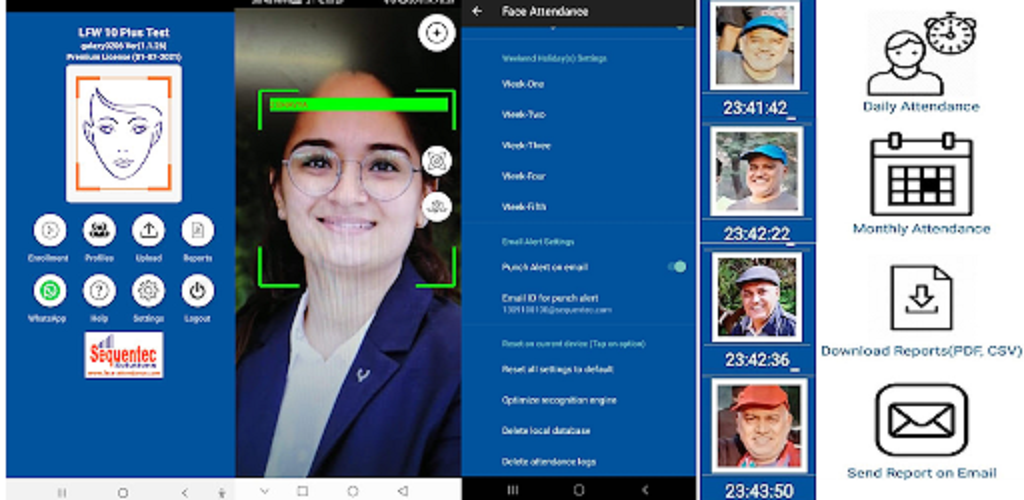Choose Optimize recognition engine option
The width and height of the screenshot is (1024, 500).
point(559,400)
